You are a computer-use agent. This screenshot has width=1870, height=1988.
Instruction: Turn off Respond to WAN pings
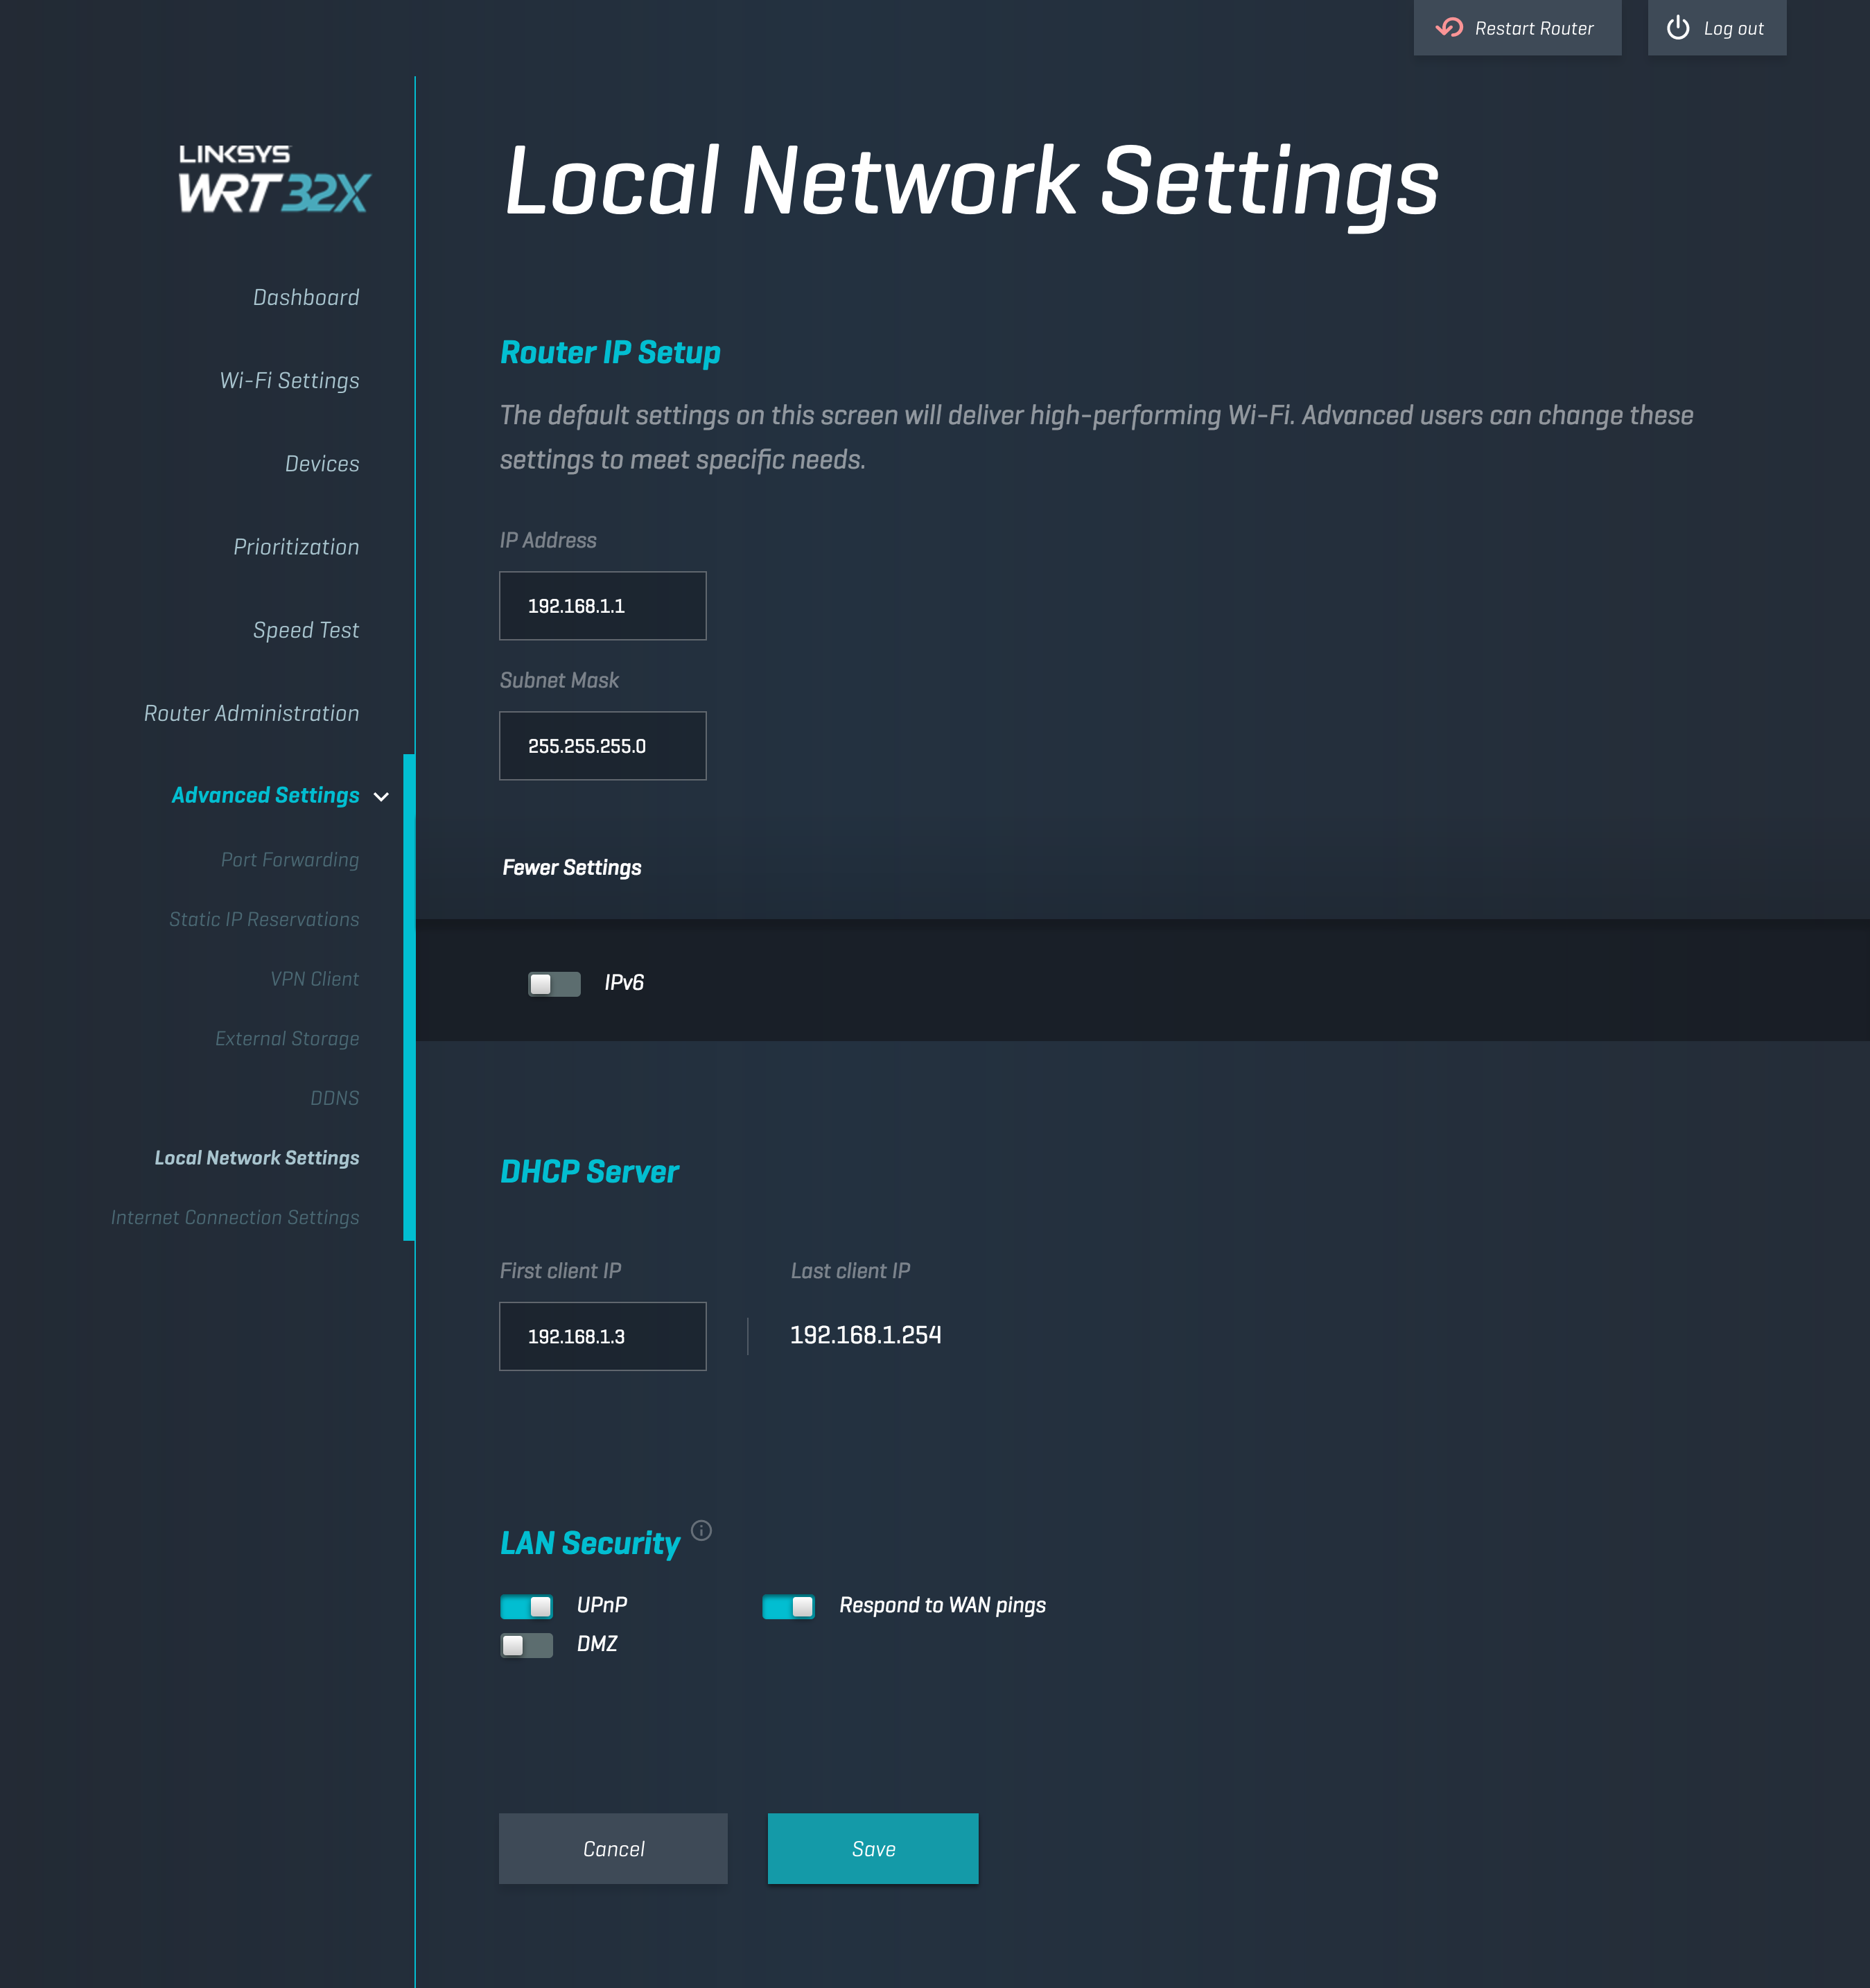pos(788,1606)
